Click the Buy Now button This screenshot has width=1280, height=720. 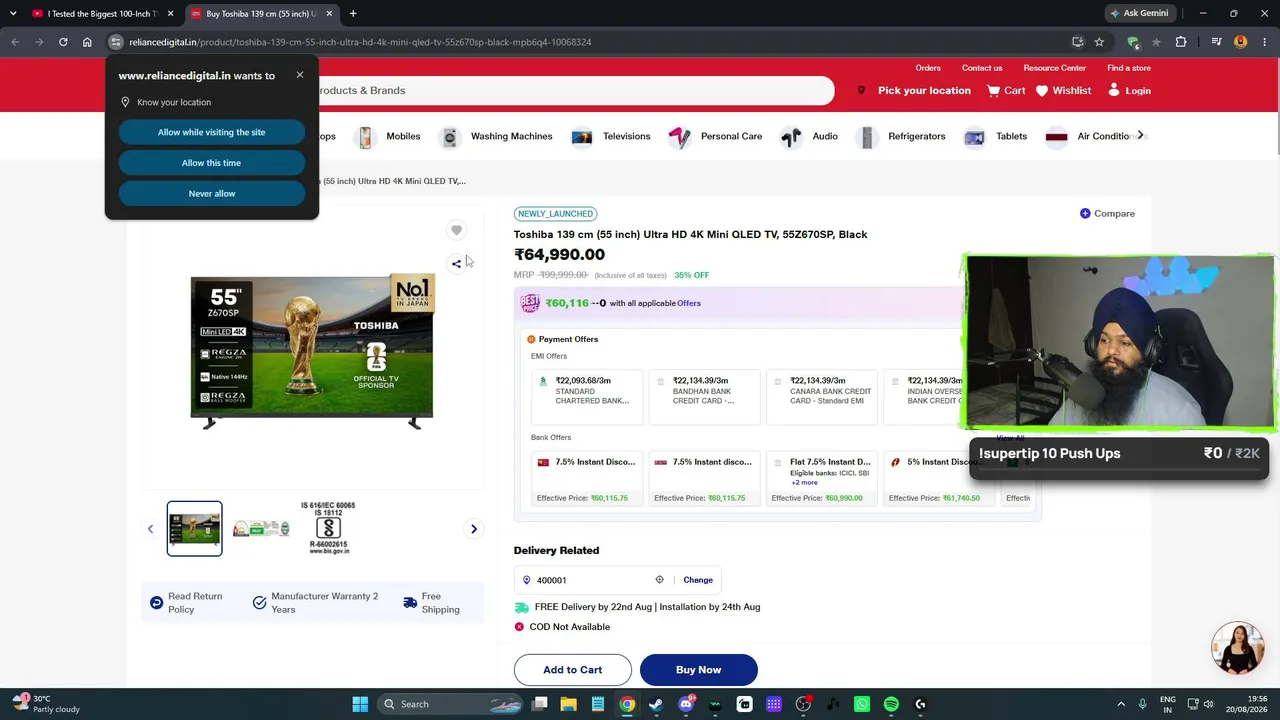698,670
